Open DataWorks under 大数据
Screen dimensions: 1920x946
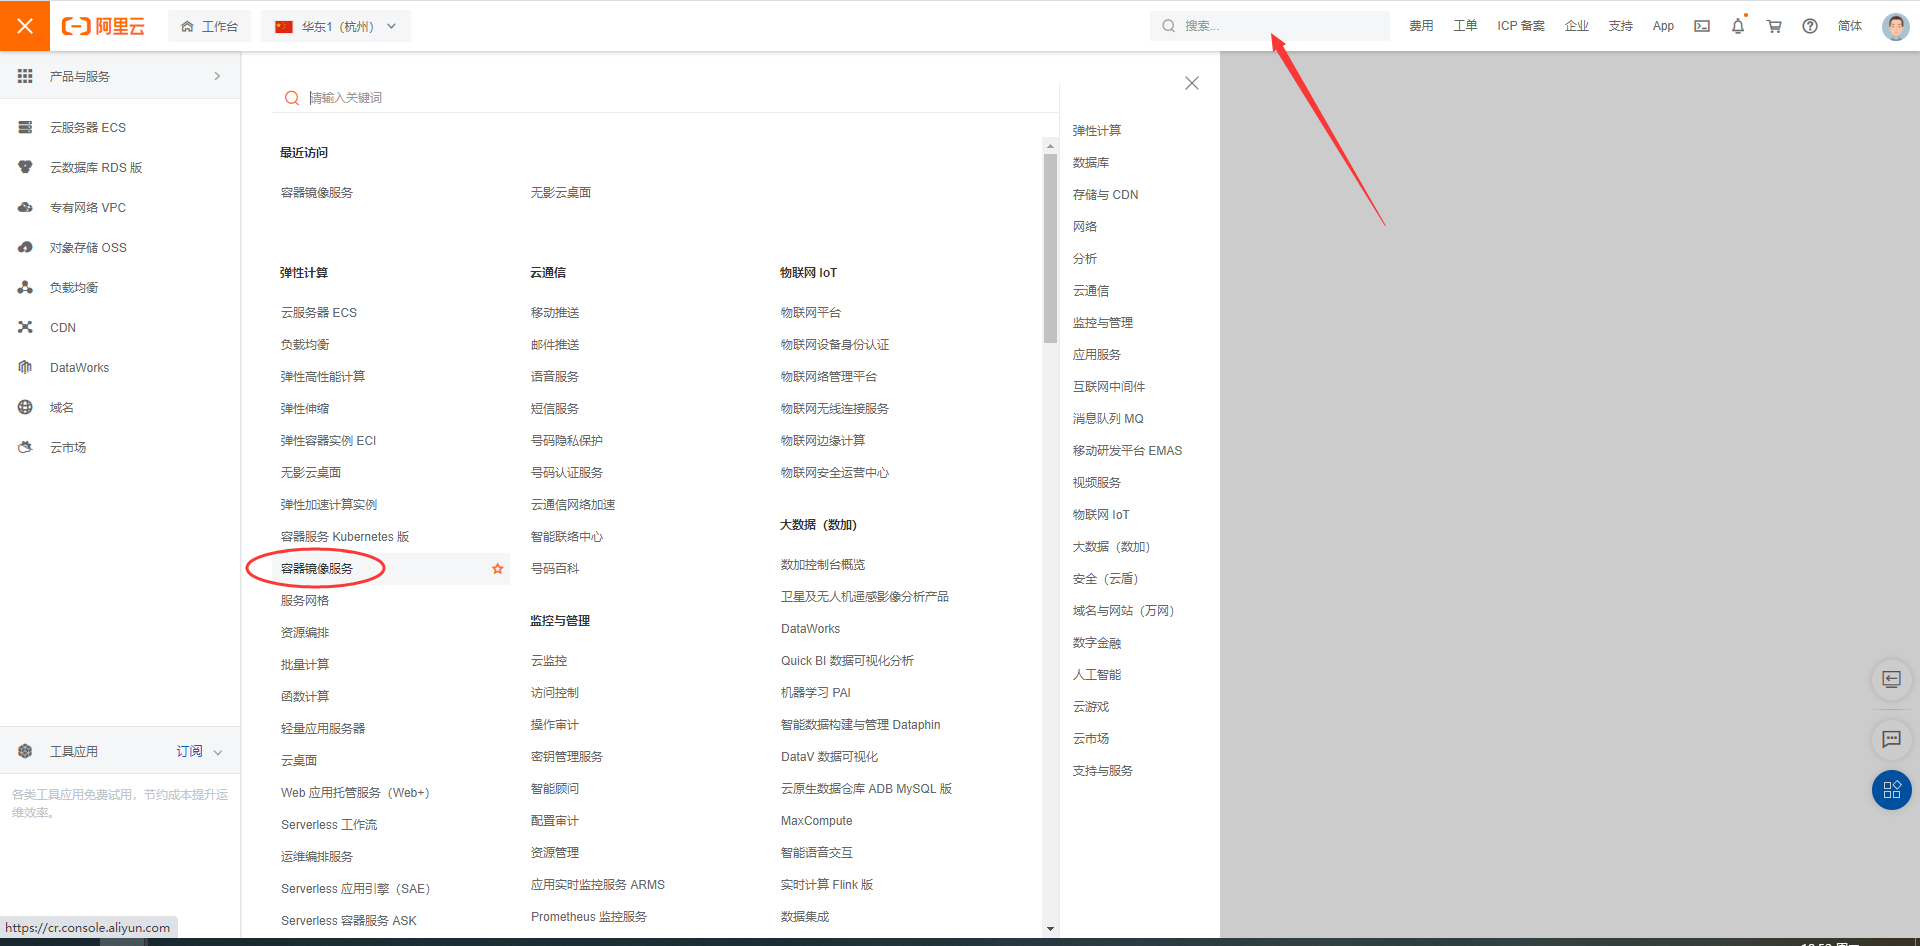point(811,629)
